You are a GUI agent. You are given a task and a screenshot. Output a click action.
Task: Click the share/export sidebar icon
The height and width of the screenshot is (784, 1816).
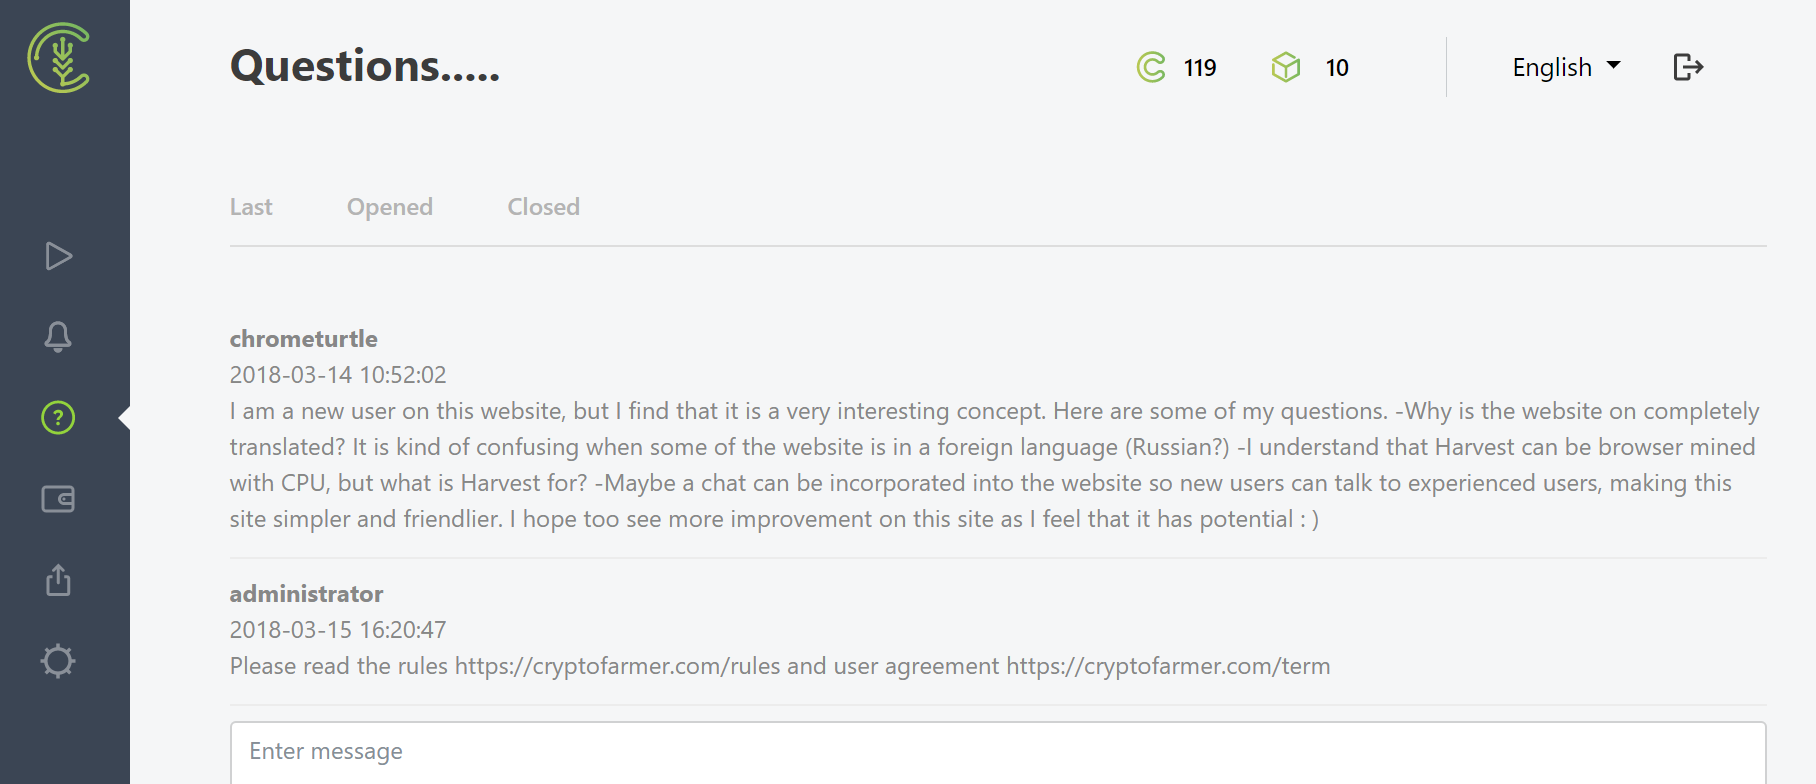point(57,580)
